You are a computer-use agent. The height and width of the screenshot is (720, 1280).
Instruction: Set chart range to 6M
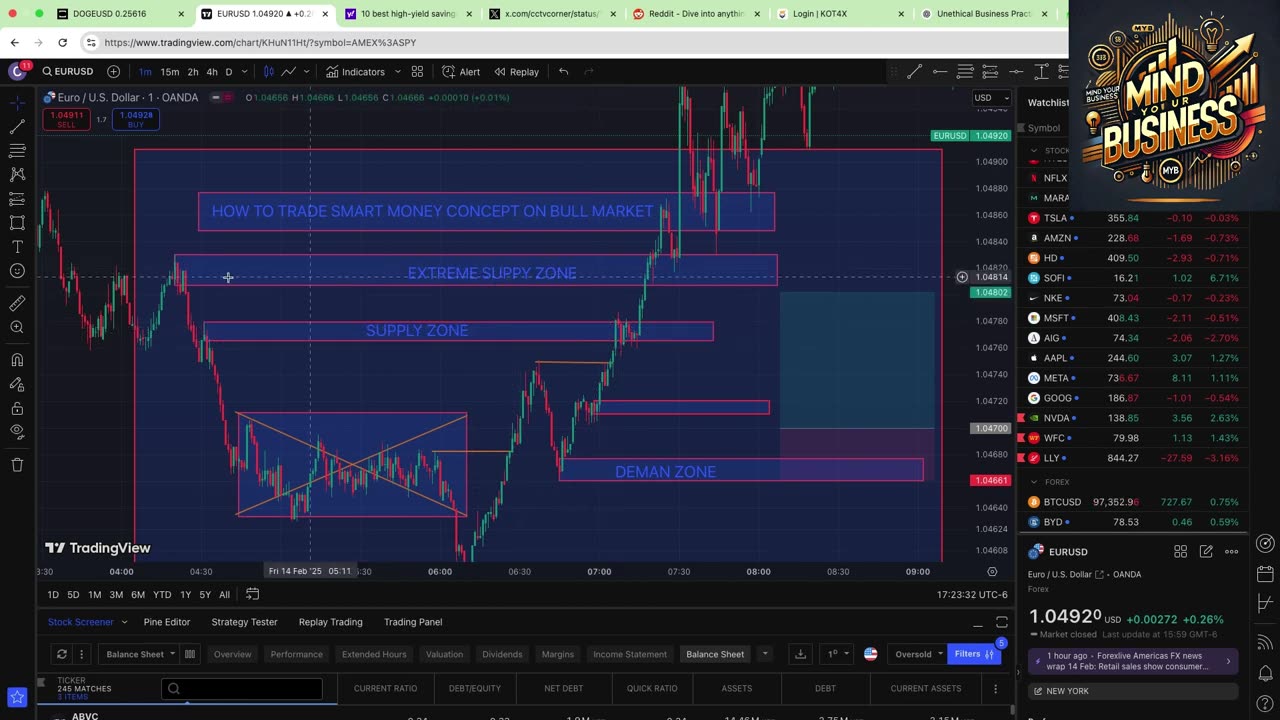pyautogui.click(x=138, y=595)
